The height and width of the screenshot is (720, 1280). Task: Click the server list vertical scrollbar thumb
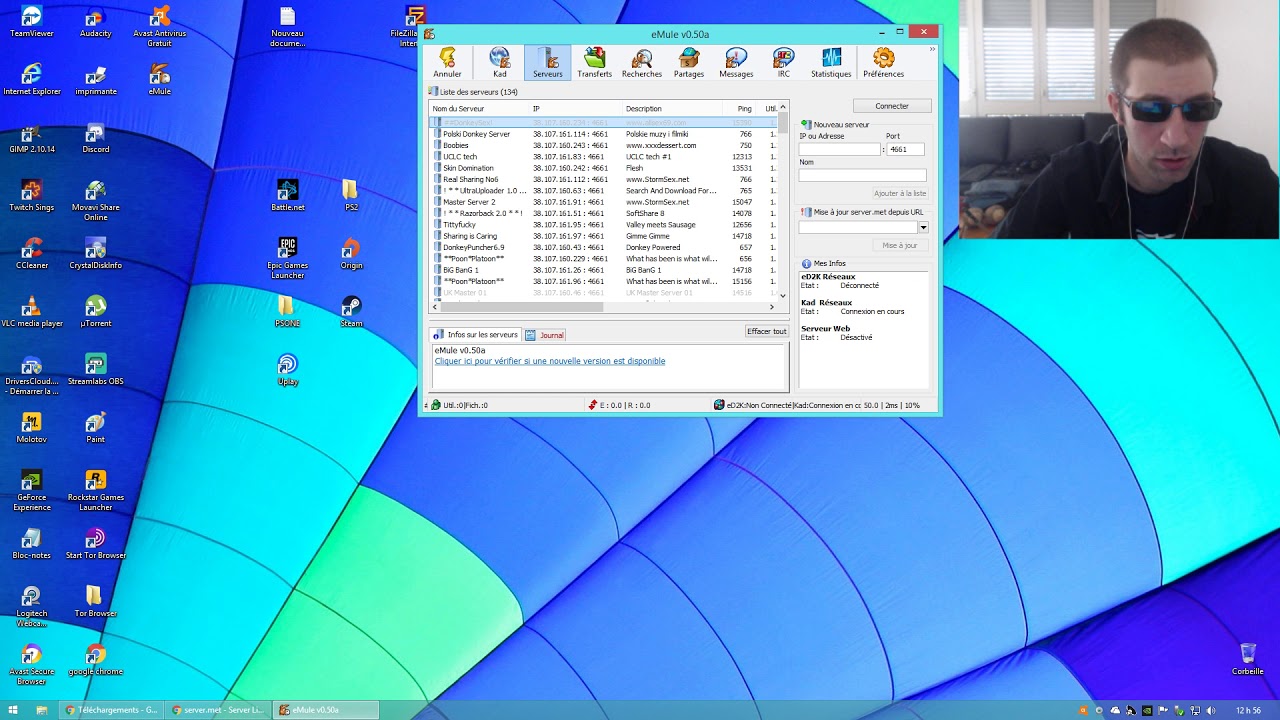tap(783, 123)
